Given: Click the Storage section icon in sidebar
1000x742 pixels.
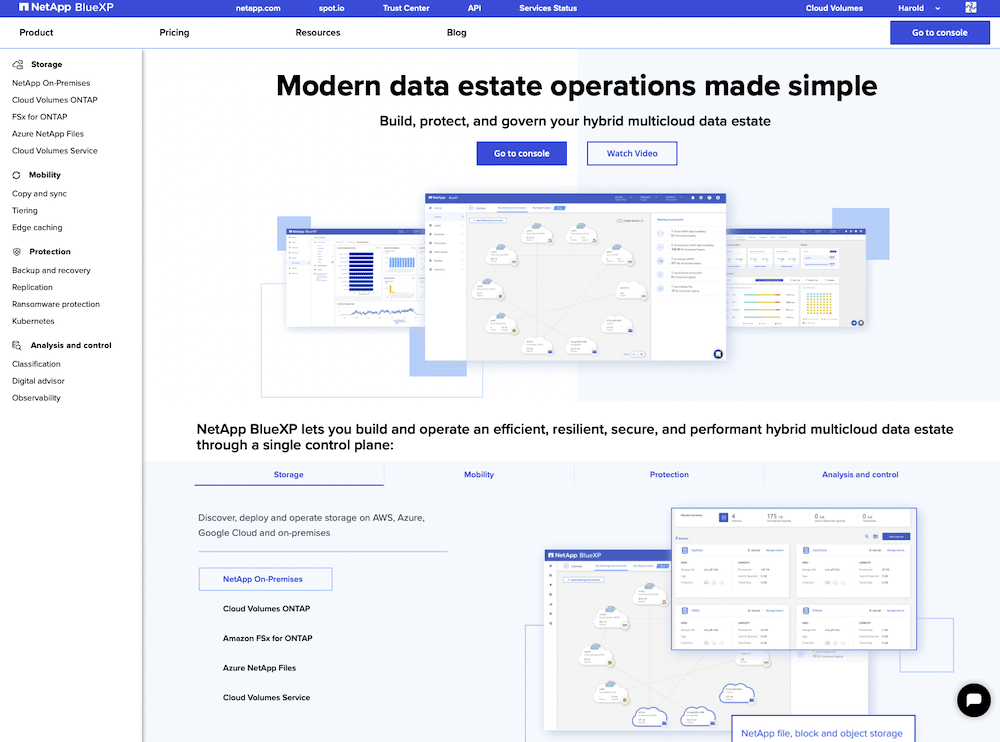Looking at the screenshot, I should point(18,64).
